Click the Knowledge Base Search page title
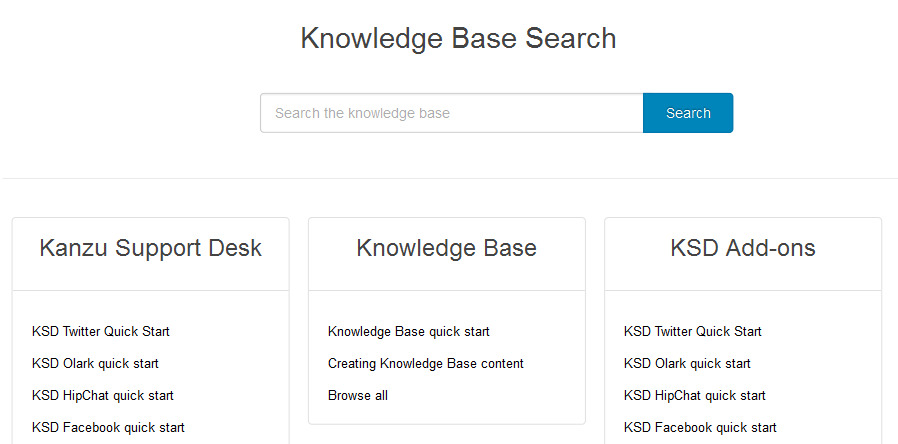Viewport: 898px width, 444px height. tap(458, 38)
